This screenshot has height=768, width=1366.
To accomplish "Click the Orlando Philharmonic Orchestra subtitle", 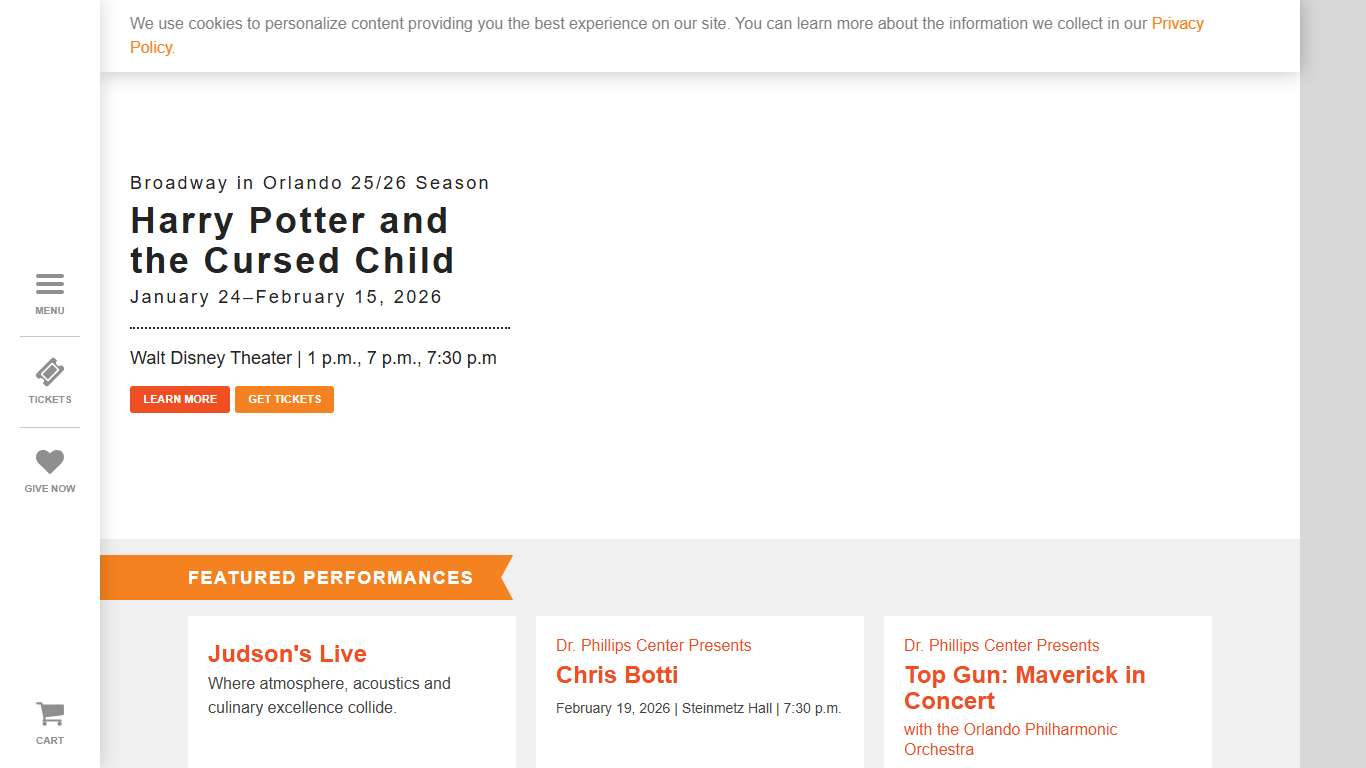I will point(1010,739).
